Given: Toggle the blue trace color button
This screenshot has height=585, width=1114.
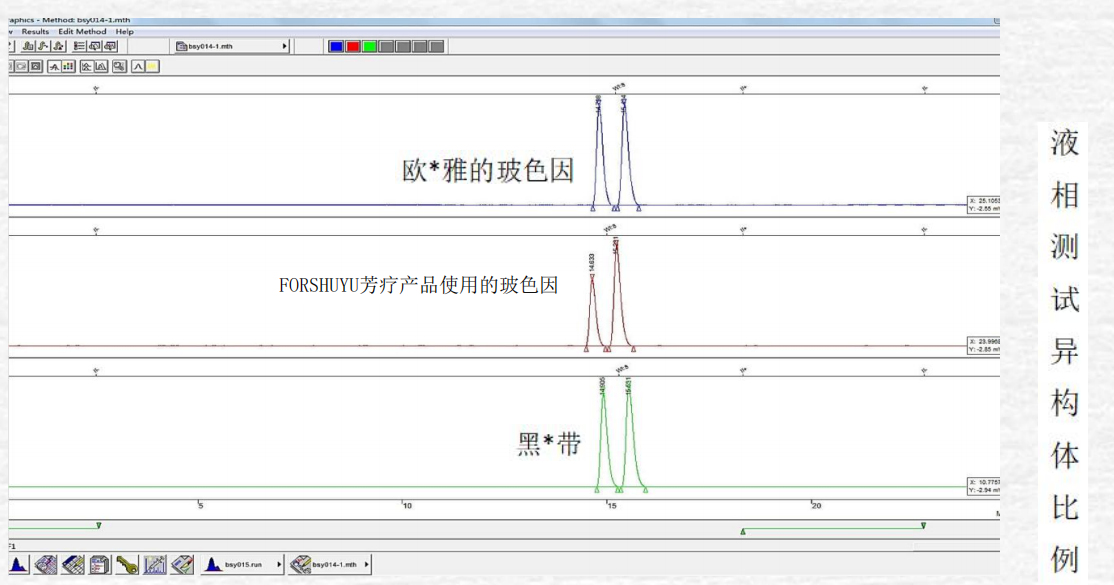Looking at the screenshot, I should tap(336, 46).
